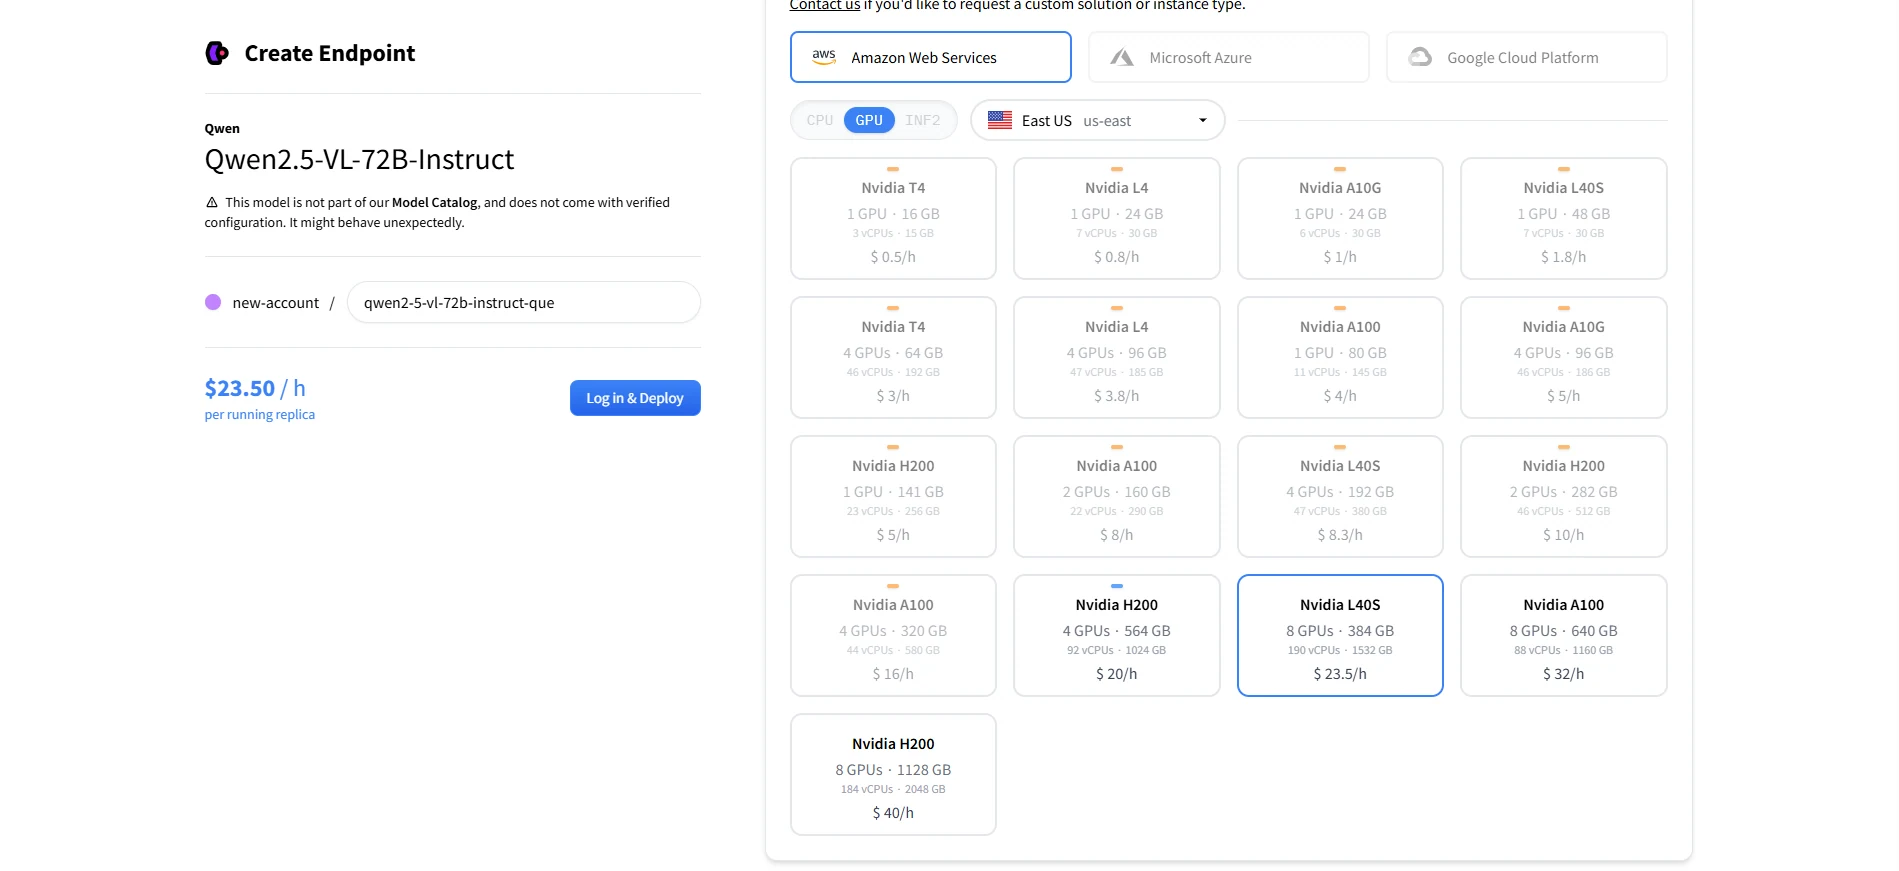Select Nvidia T4 4 GPUs 64 GB
The width and height of the screenshot is (1899, 871).
pos(893,357)
